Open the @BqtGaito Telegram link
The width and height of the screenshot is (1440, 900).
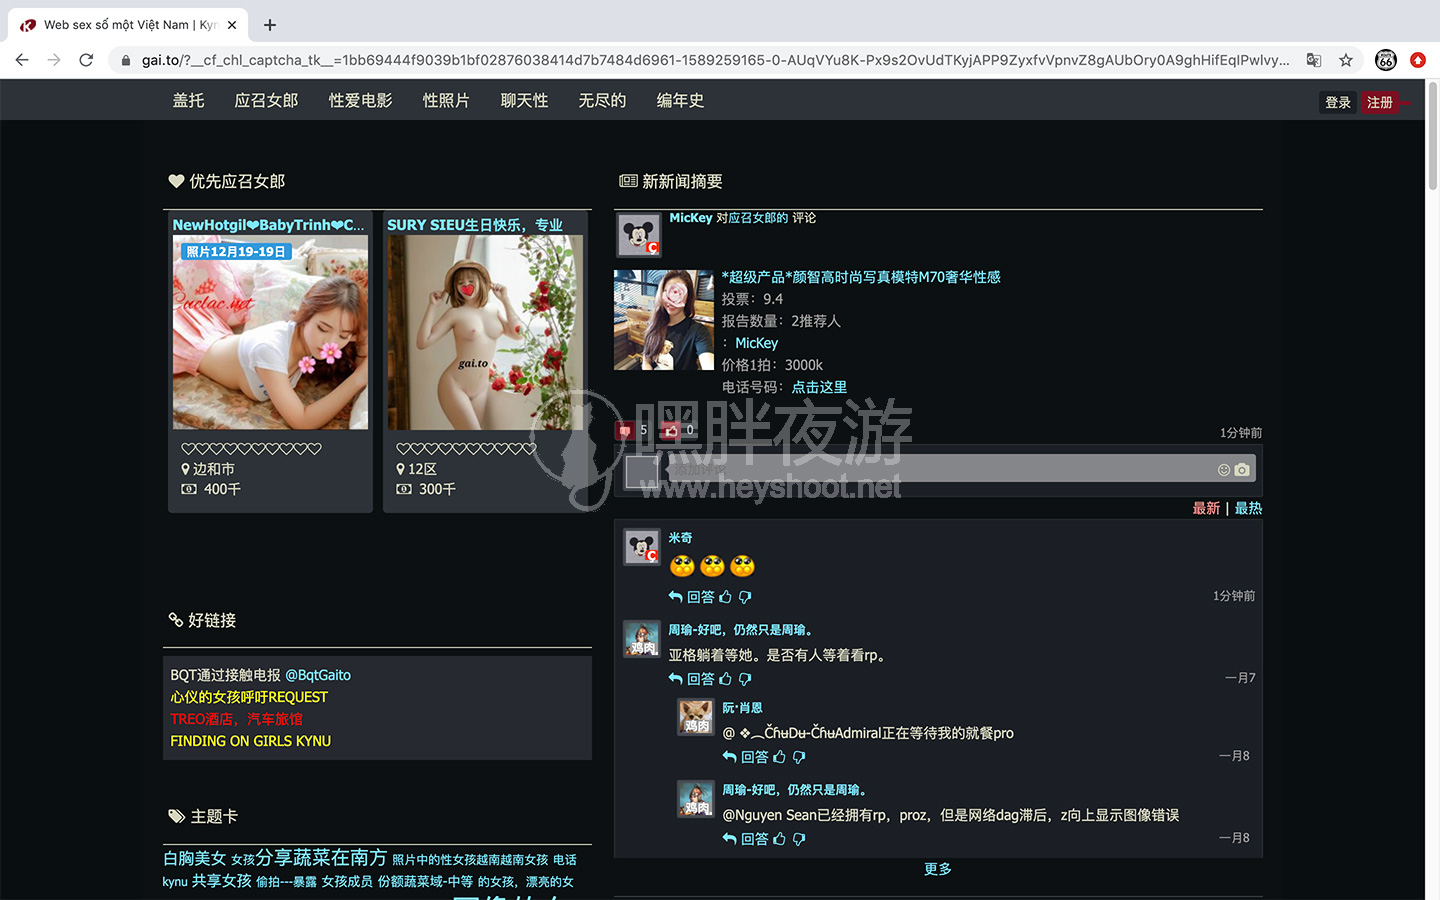pos(318,675)
